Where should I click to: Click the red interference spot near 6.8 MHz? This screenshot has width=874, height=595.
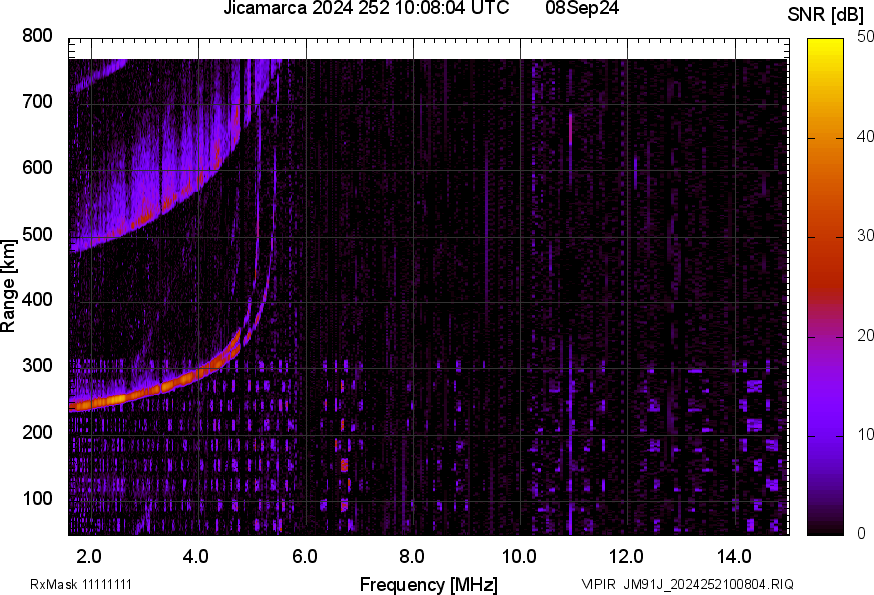[x=344, y=465]
